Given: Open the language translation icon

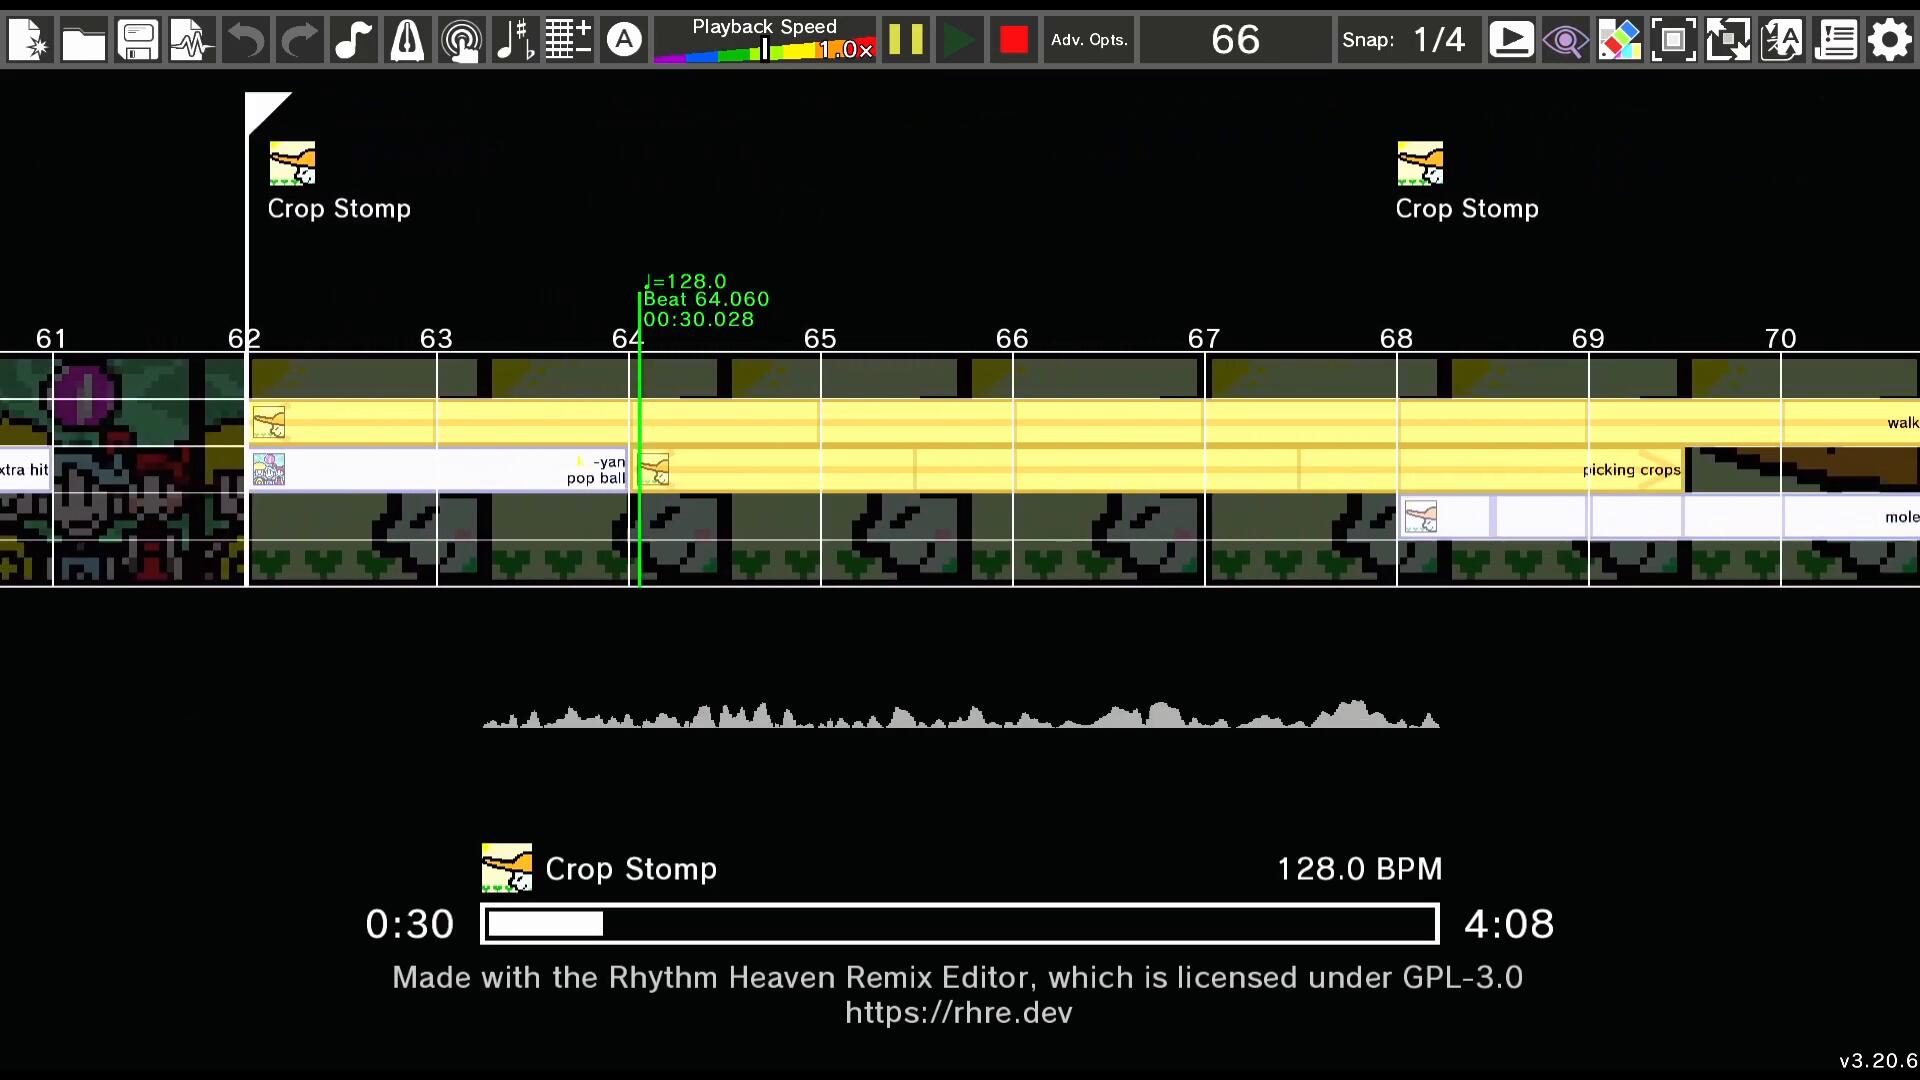Looking at the screenshot, I should pyautogui.click(x=1781, y=41).
